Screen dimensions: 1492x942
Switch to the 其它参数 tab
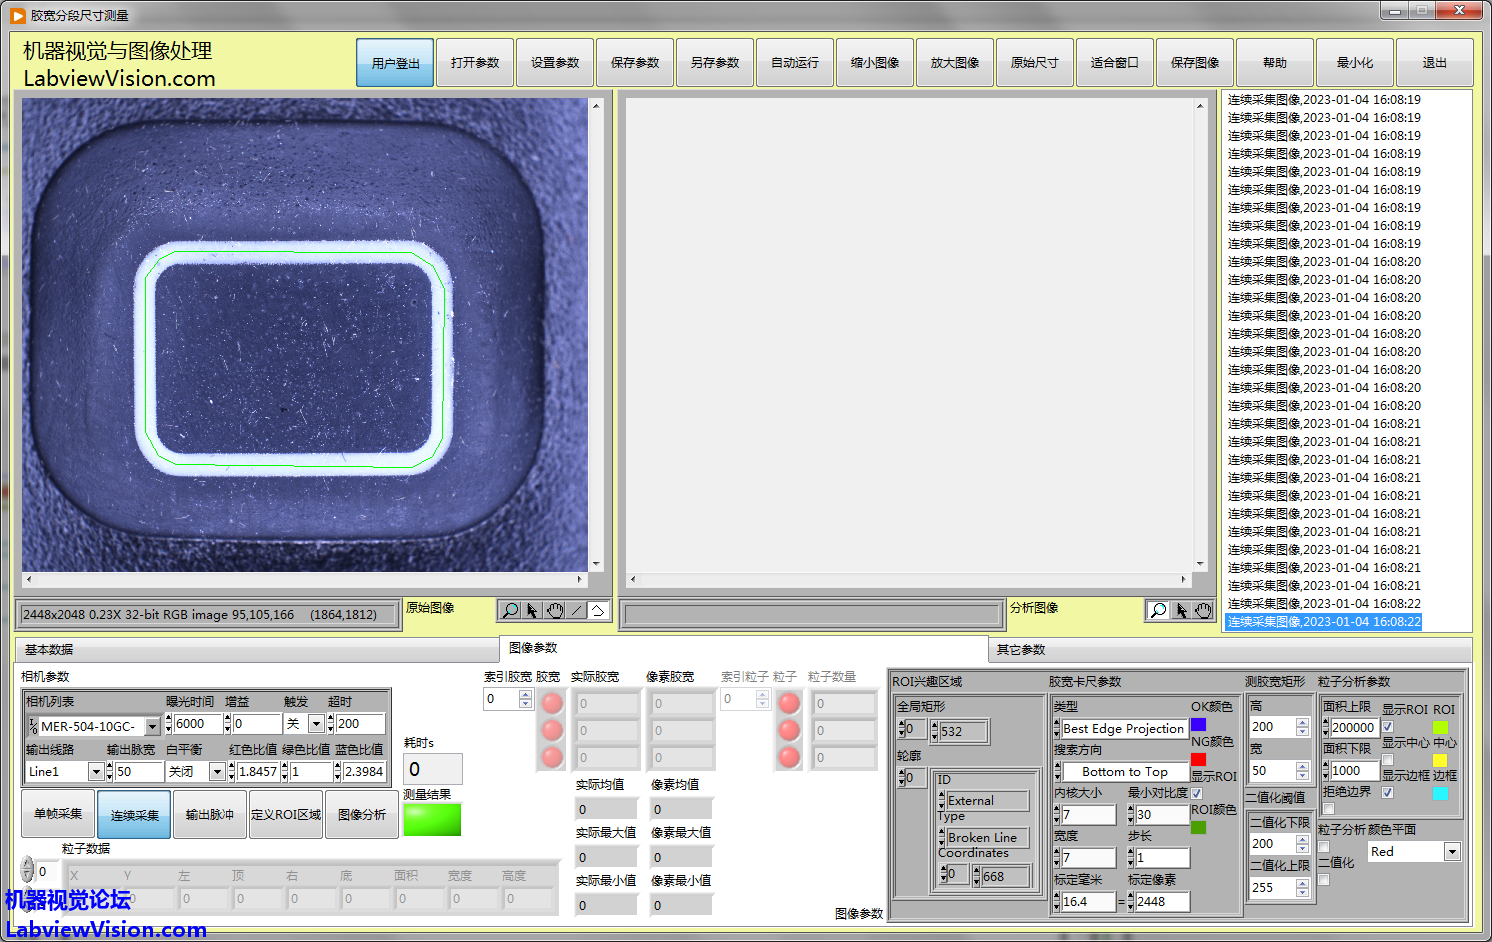pos(1020,650)
